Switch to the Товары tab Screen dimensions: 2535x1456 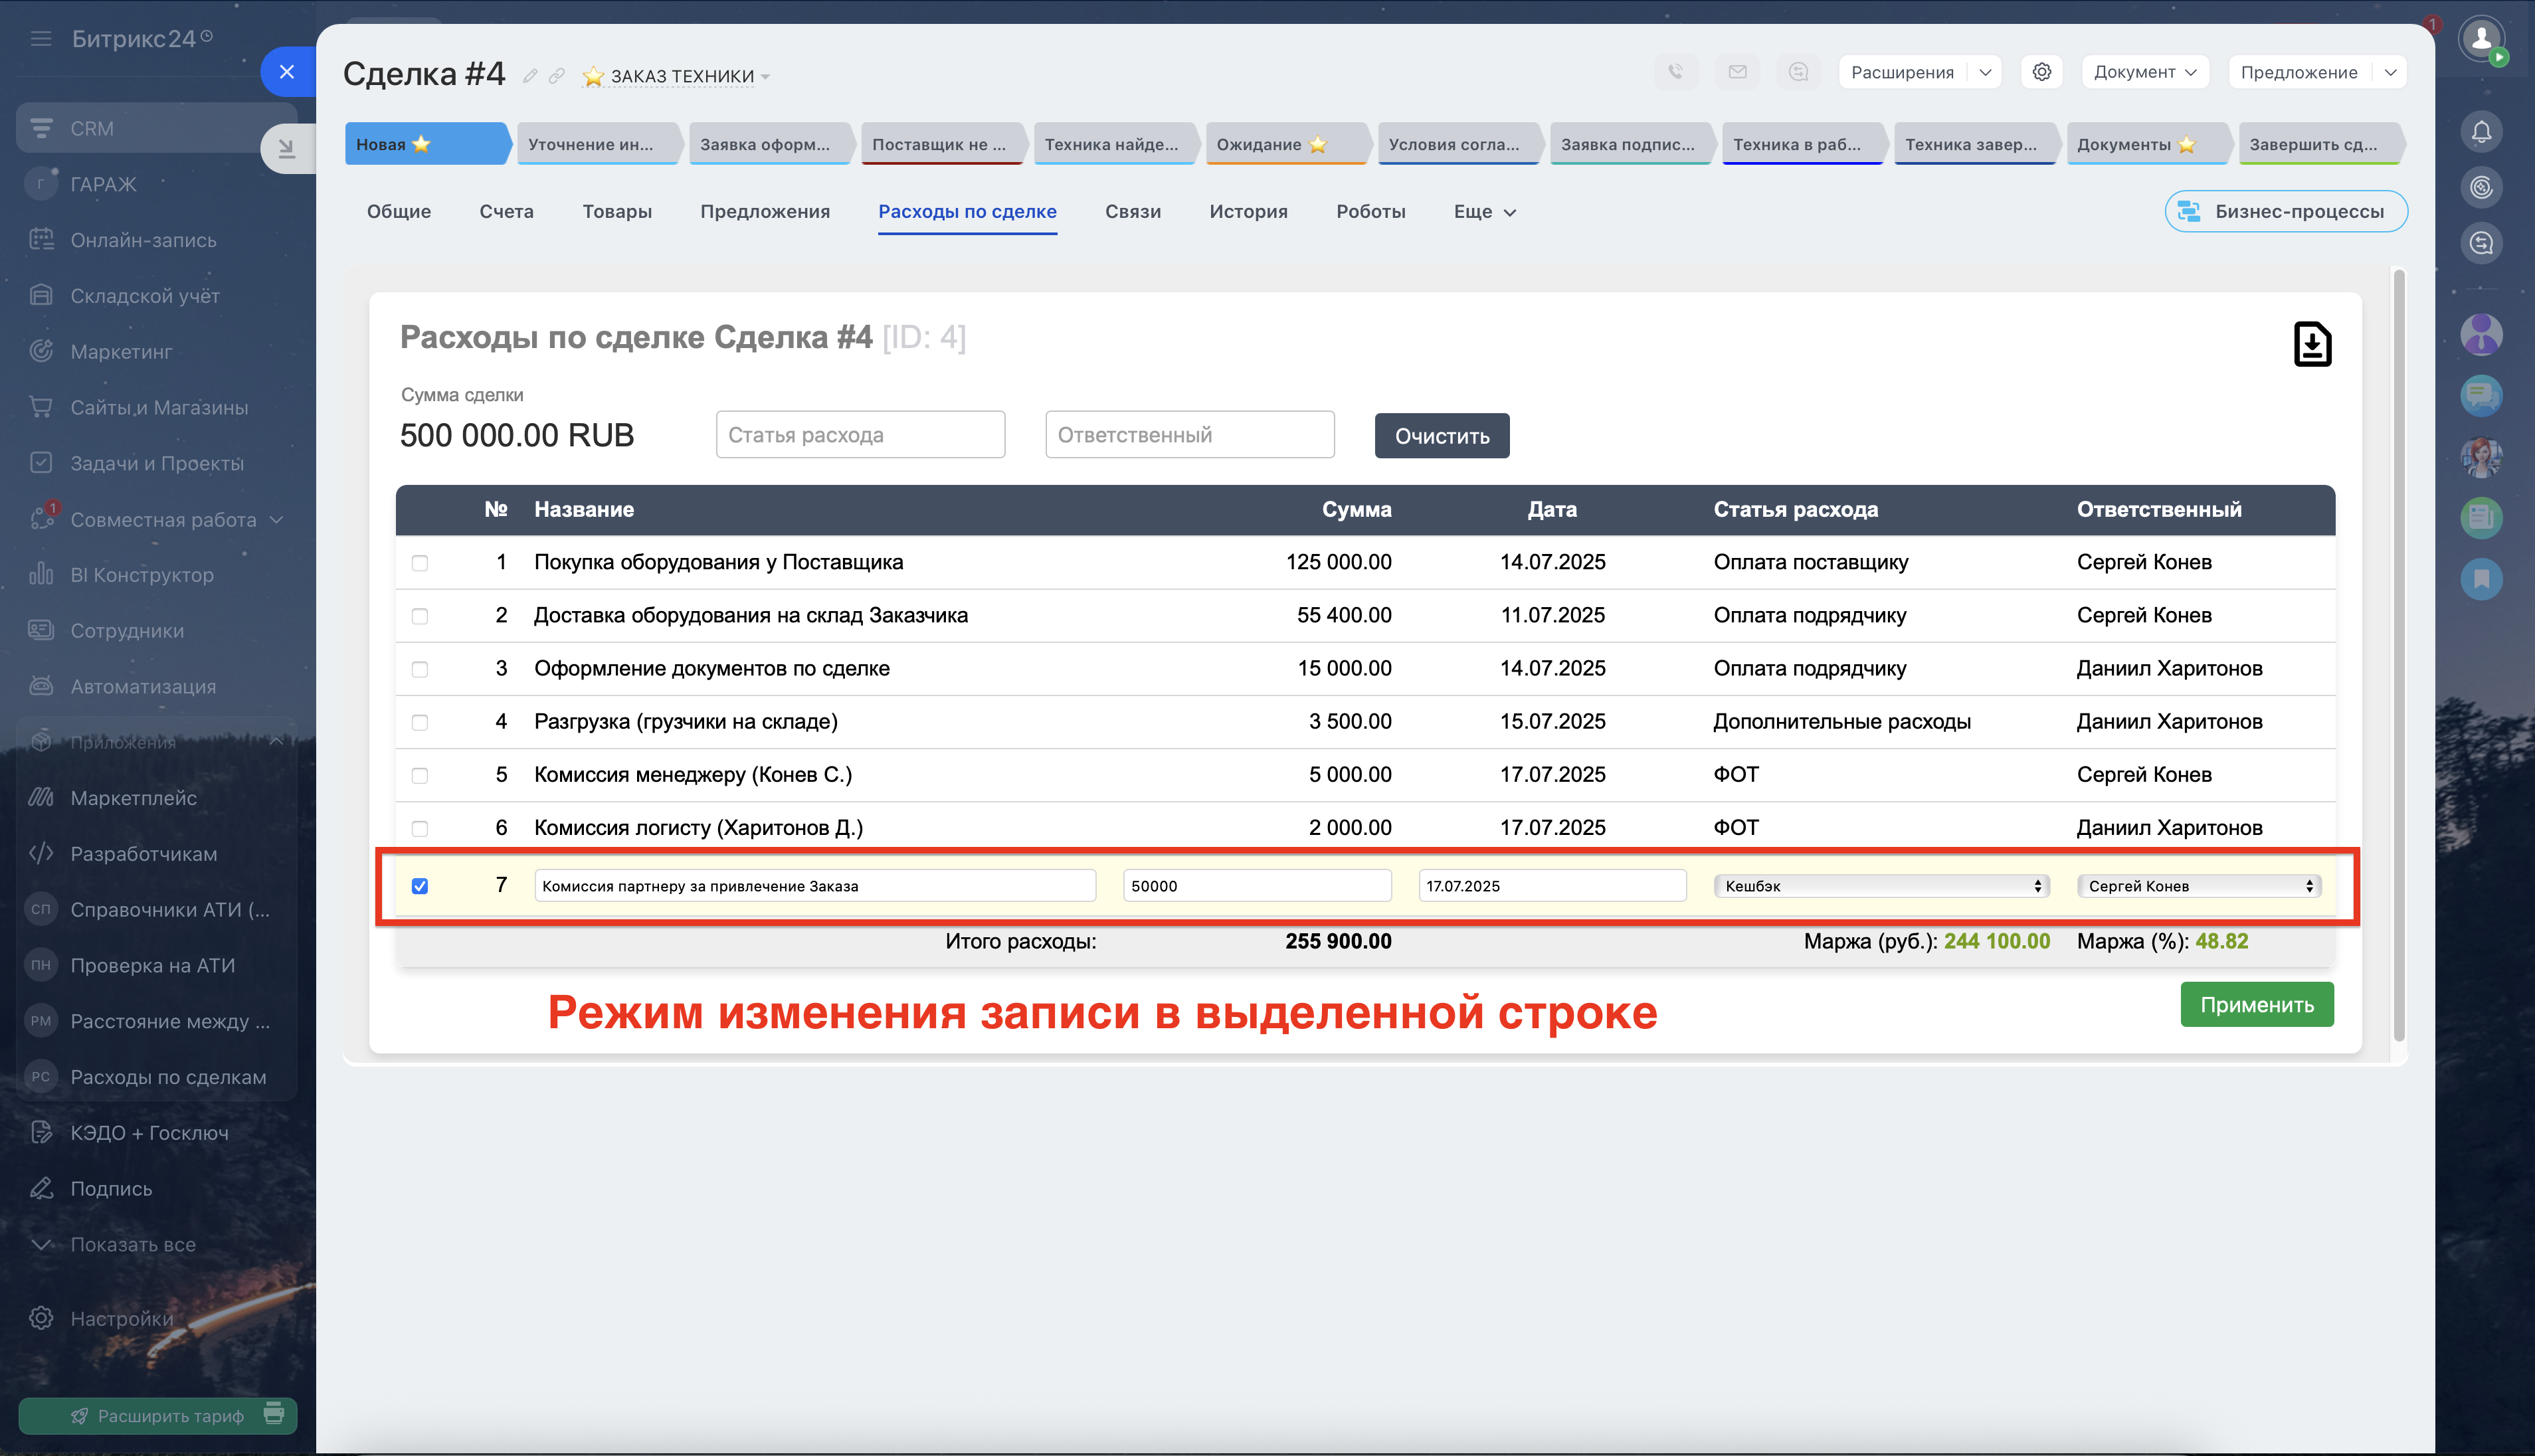coord(617,212)
